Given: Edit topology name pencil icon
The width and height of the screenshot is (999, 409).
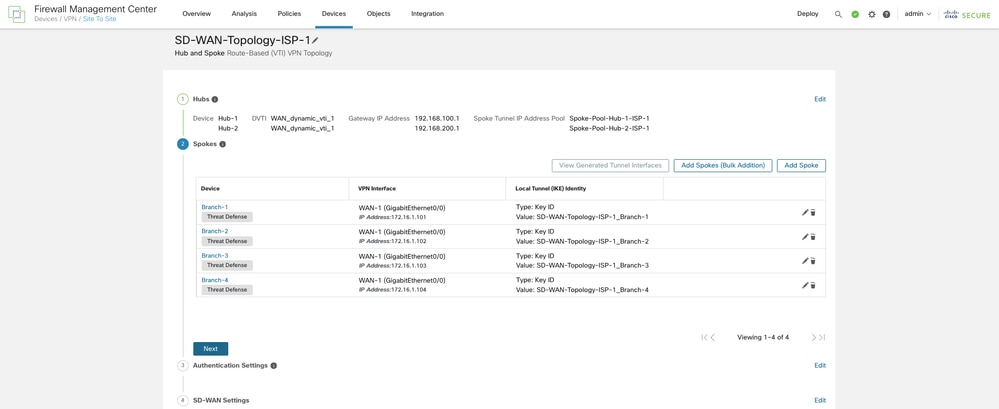Looking at the screenshot, I should click(315, 40).
